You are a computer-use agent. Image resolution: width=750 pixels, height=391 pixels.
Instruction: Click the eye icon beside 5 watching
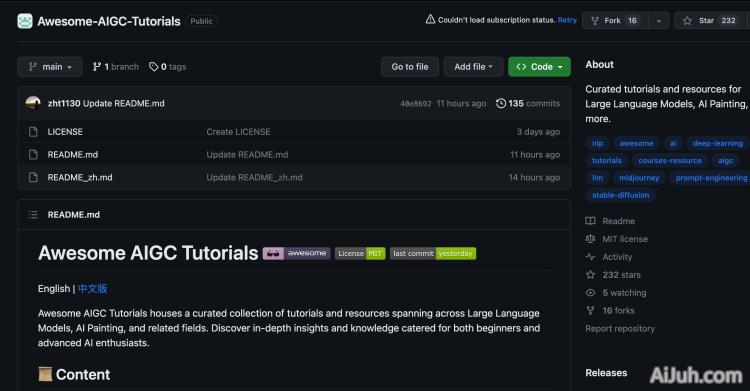click(591, 292)
